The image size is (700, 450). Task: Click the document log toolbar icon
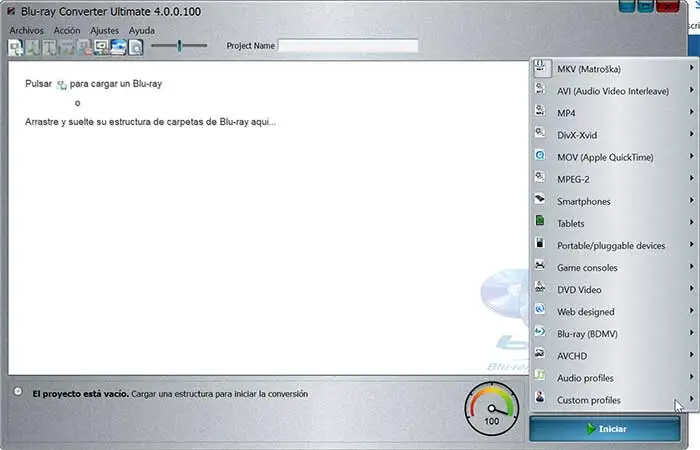pyautogui.click(x=136, y=47)
